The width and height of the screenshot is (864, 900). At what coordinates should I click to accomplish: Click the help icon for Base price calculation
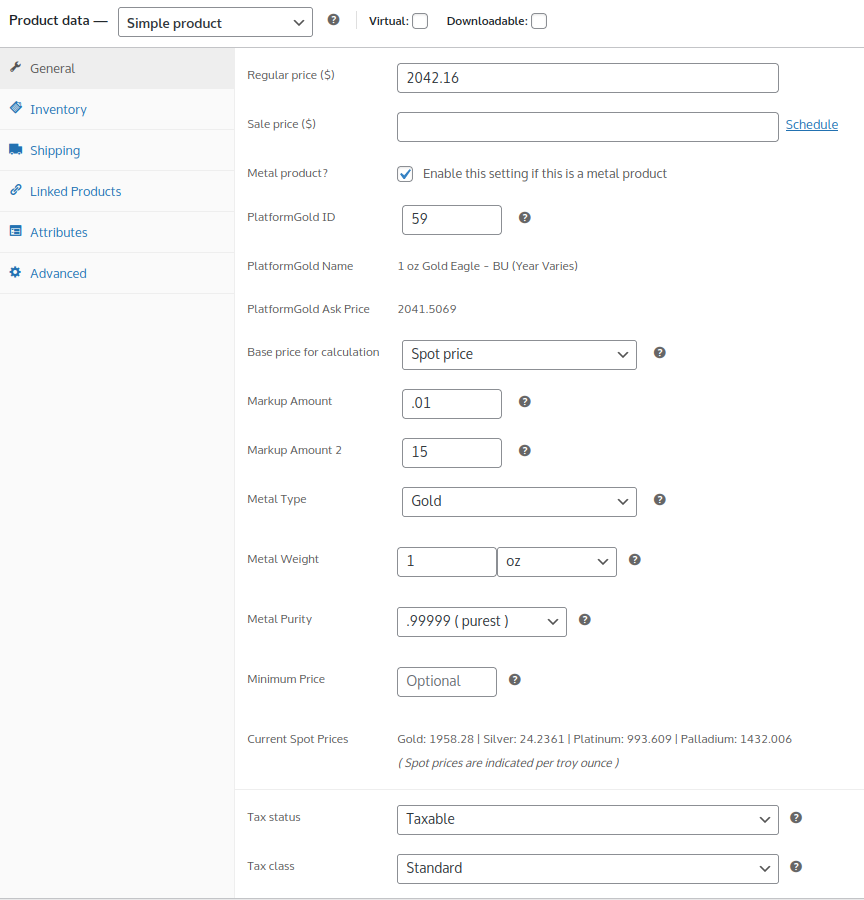point(660,353)
